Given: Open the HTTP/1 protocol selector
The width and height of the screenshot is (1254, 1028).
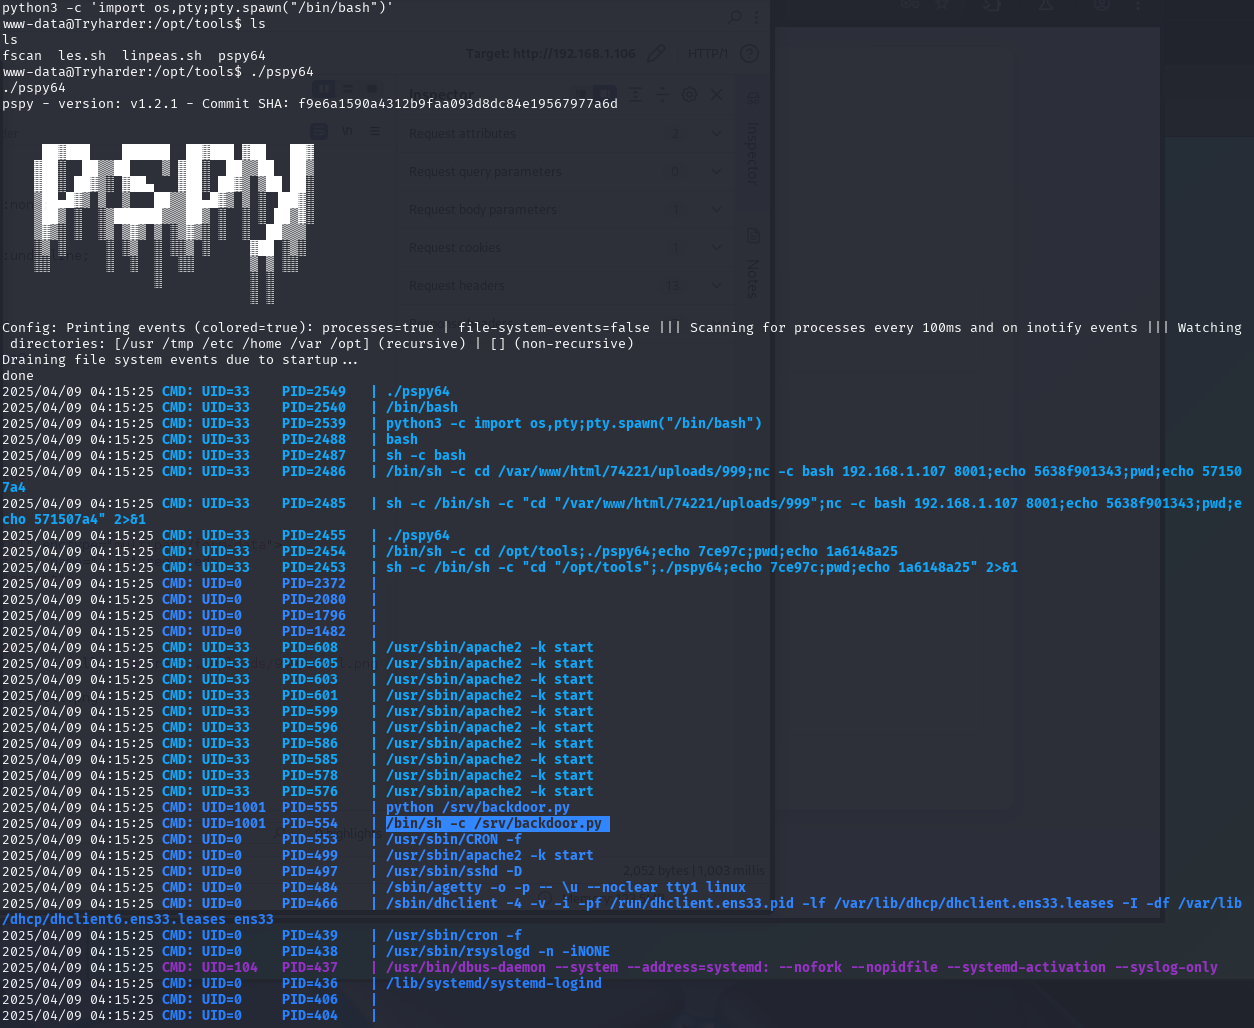Looking at the screenshot, I should tap(708, 53).
